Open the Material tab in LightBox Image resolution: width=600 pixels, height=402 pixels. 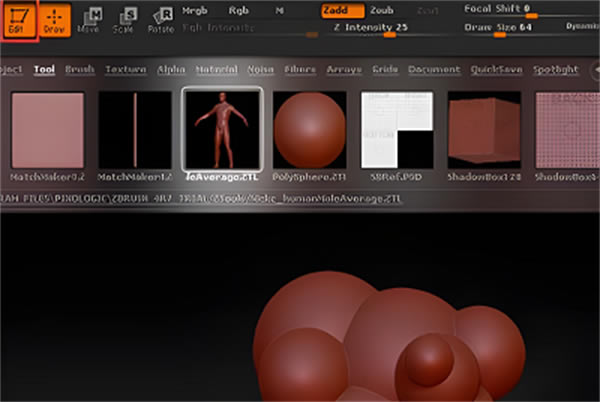coord(217,70)
